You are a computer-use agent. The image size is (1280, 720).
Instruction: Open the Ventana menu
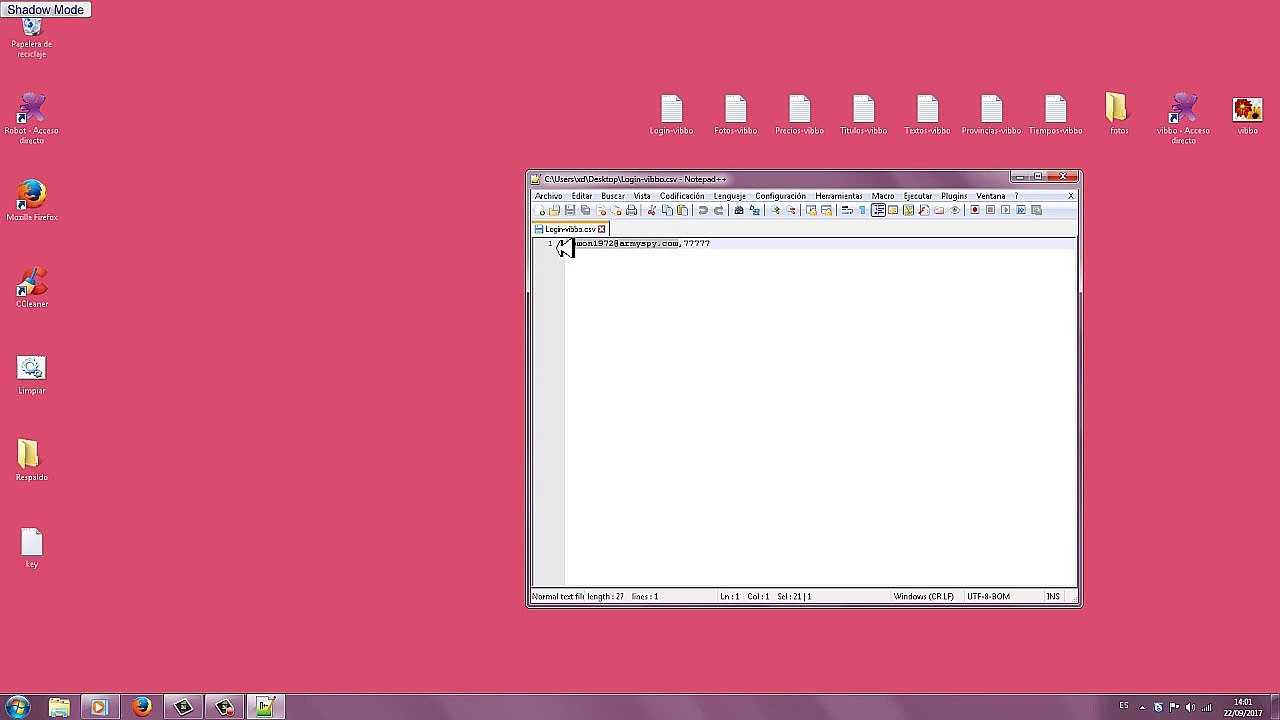click(991, 196)
